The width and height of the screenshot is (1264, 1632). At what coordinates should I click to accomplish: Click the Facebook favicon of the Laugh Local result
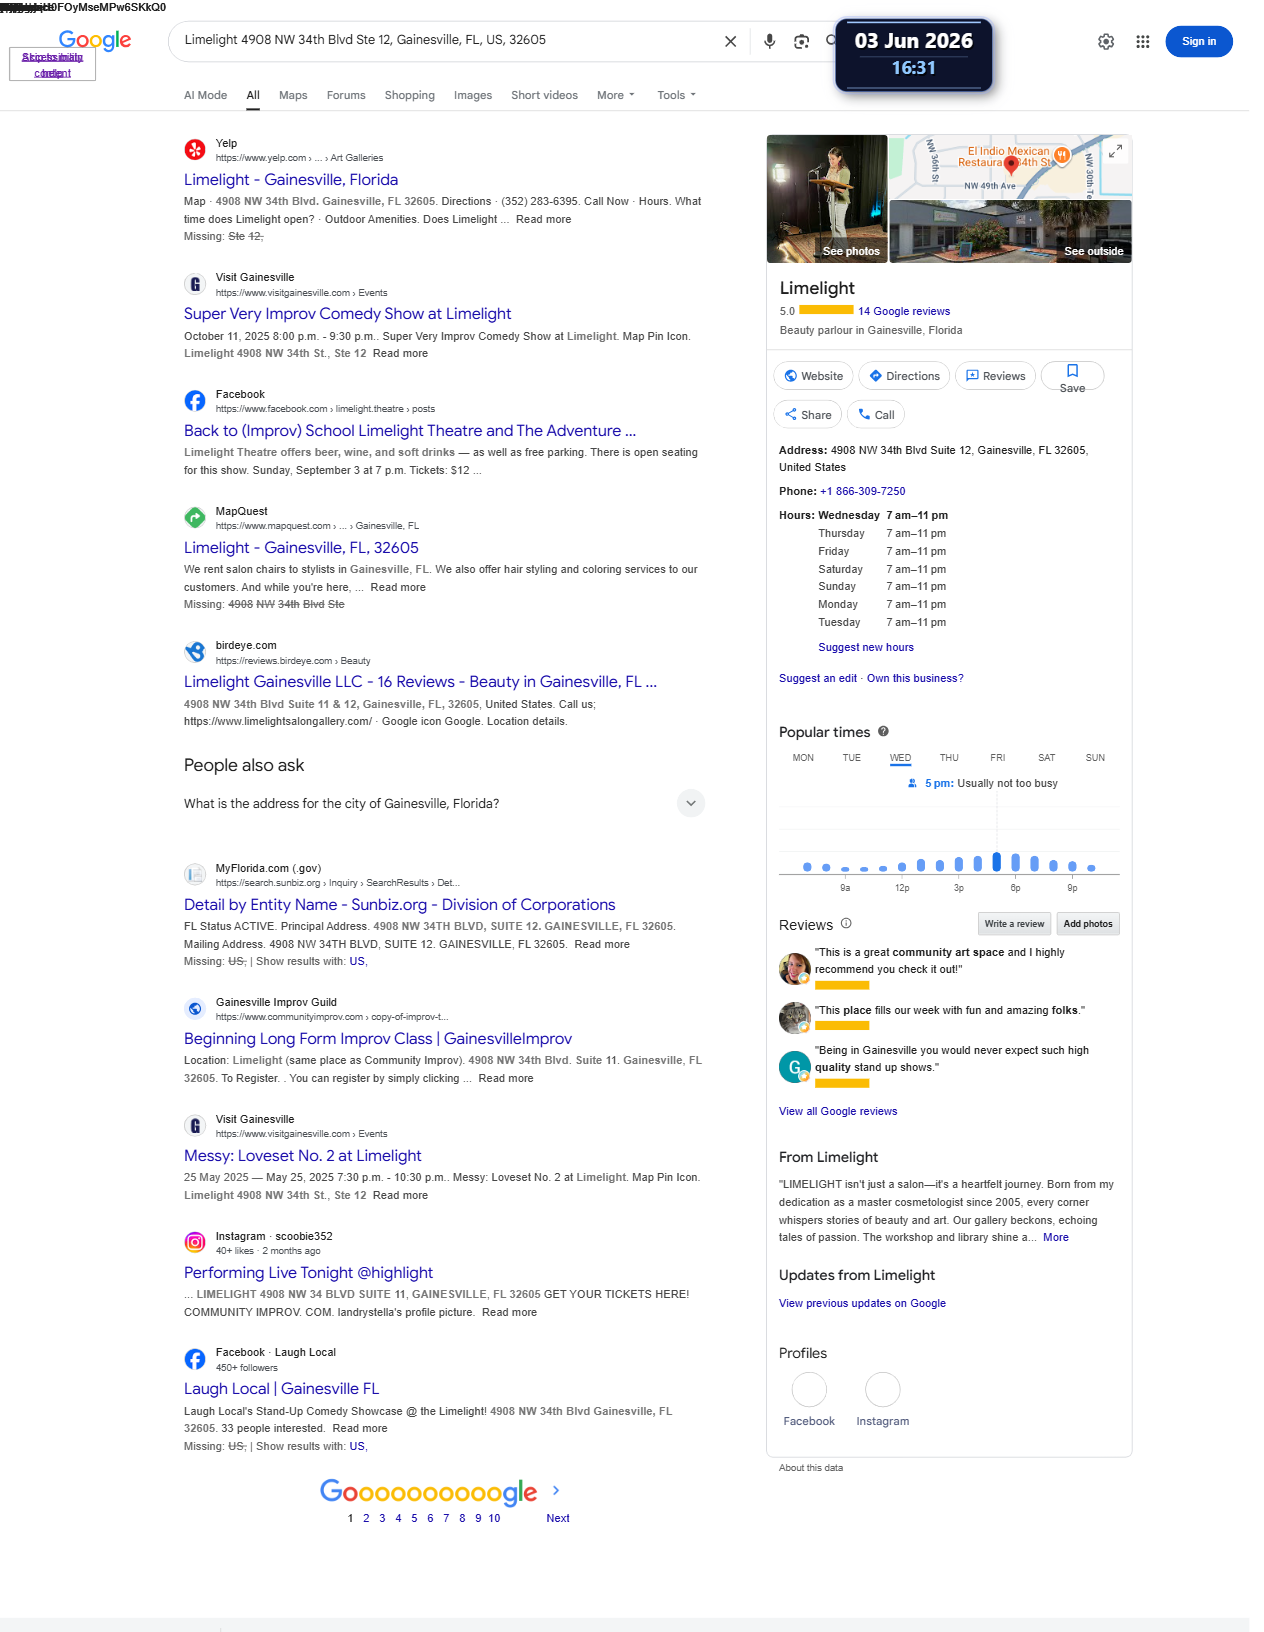pyautogui.click(x=195, y=1359)
